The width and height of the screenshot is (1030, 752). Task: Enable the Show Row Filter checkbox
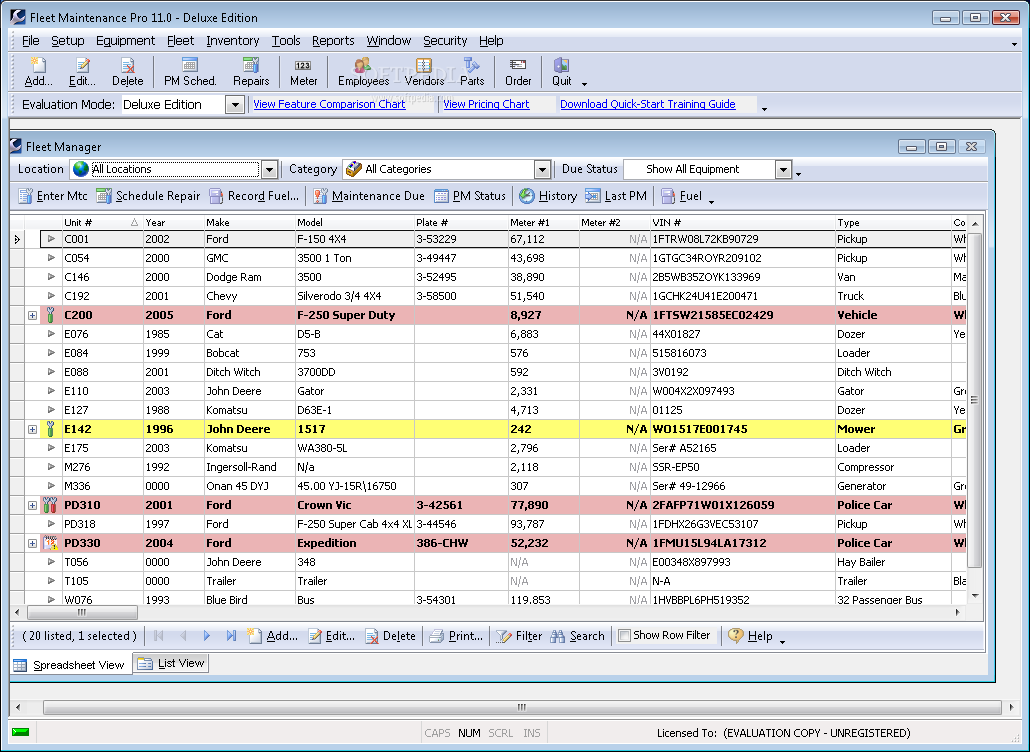(624, 635)
